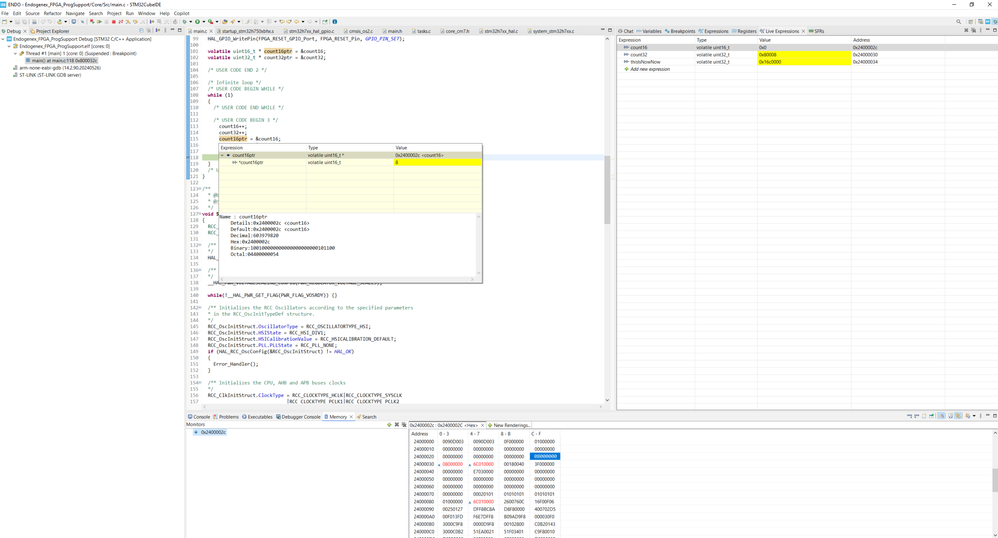Click the red Terminate debug icon
998x538 pixels.
(113, 21)
